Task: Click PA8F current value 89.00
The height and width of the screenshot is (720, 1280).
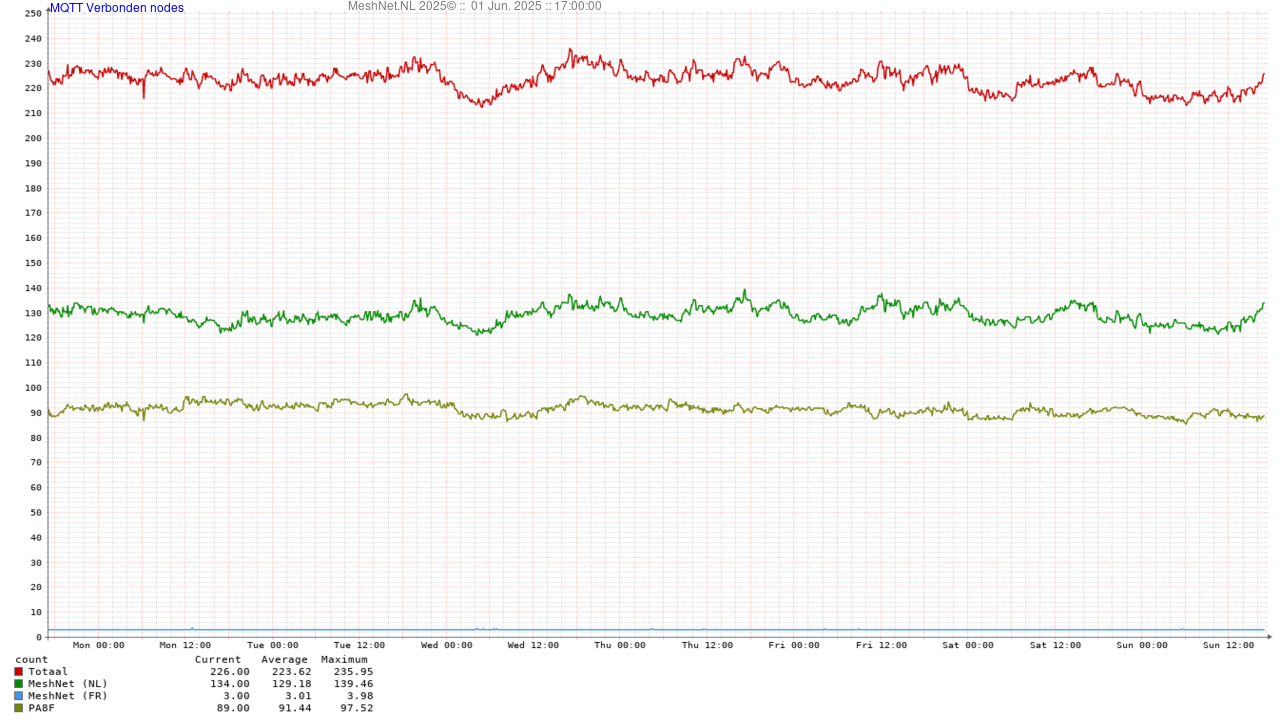Action: [233, 708]
